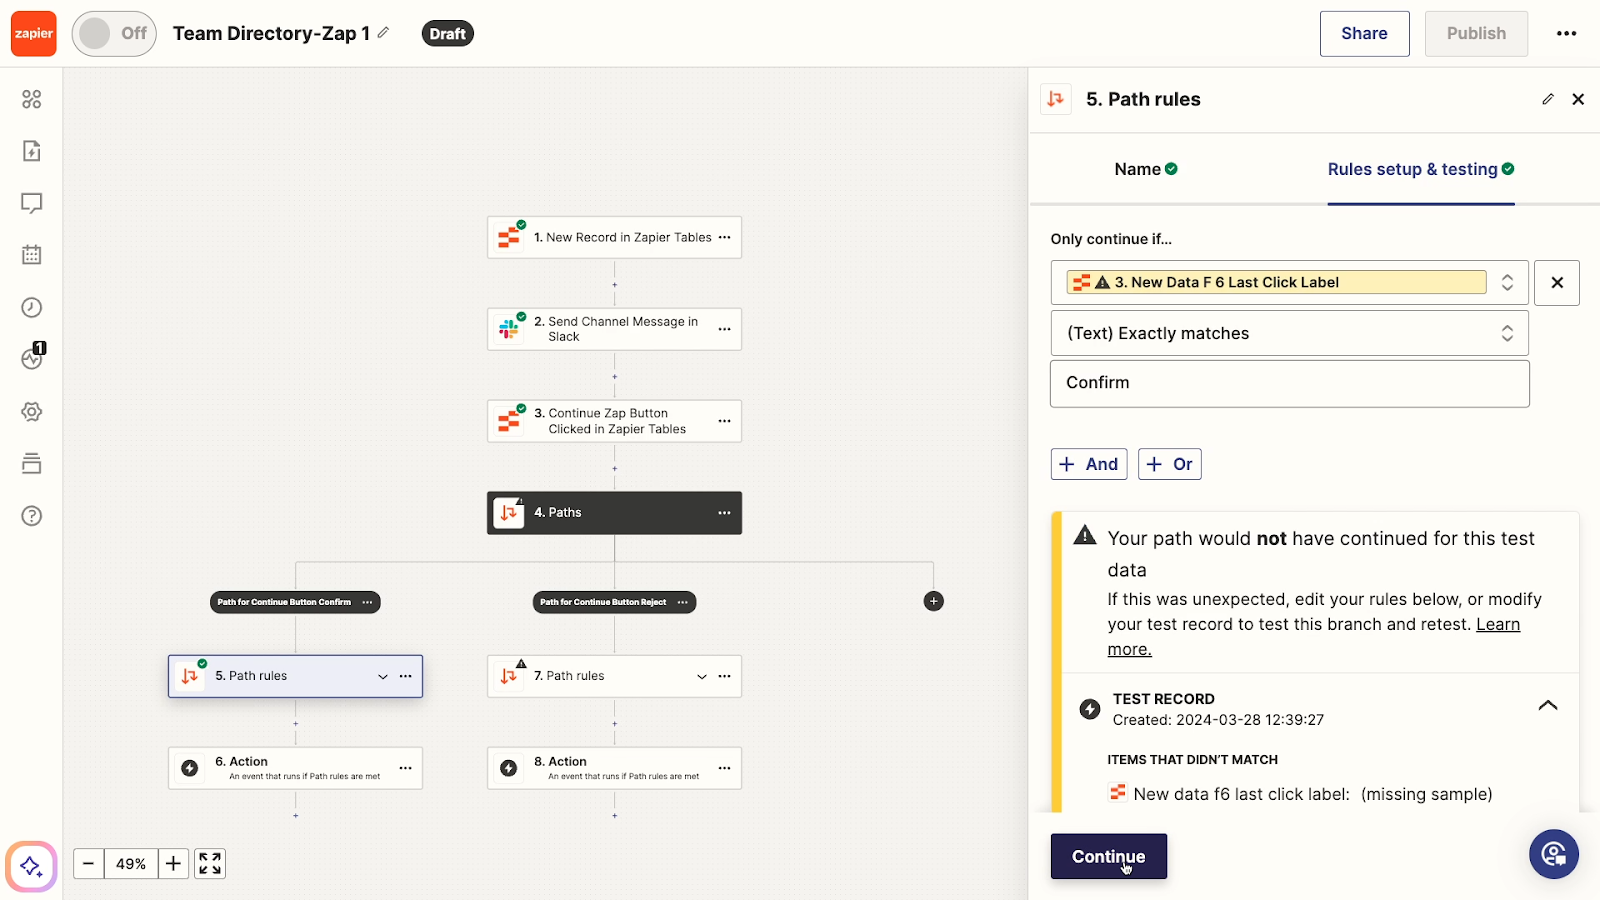Open the comments sidebar icon
This screenshot has height=900, width=1600.
point(32,203)
